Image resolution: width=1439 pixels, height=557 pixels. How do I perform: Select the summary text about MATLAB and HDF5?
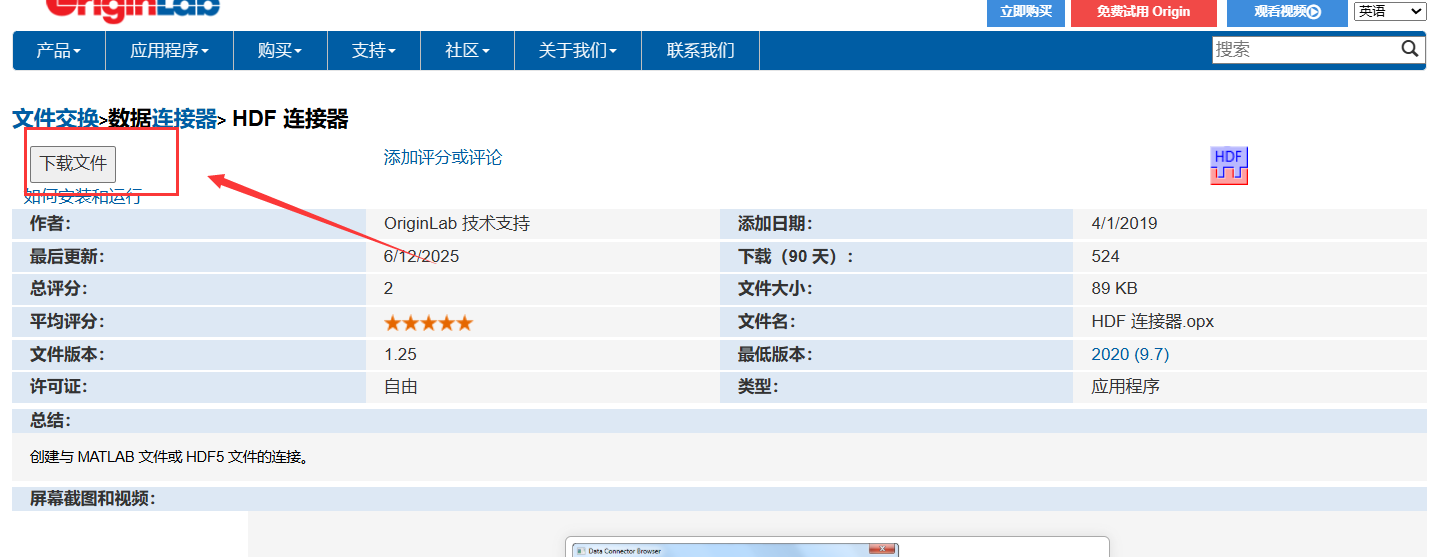169,458
